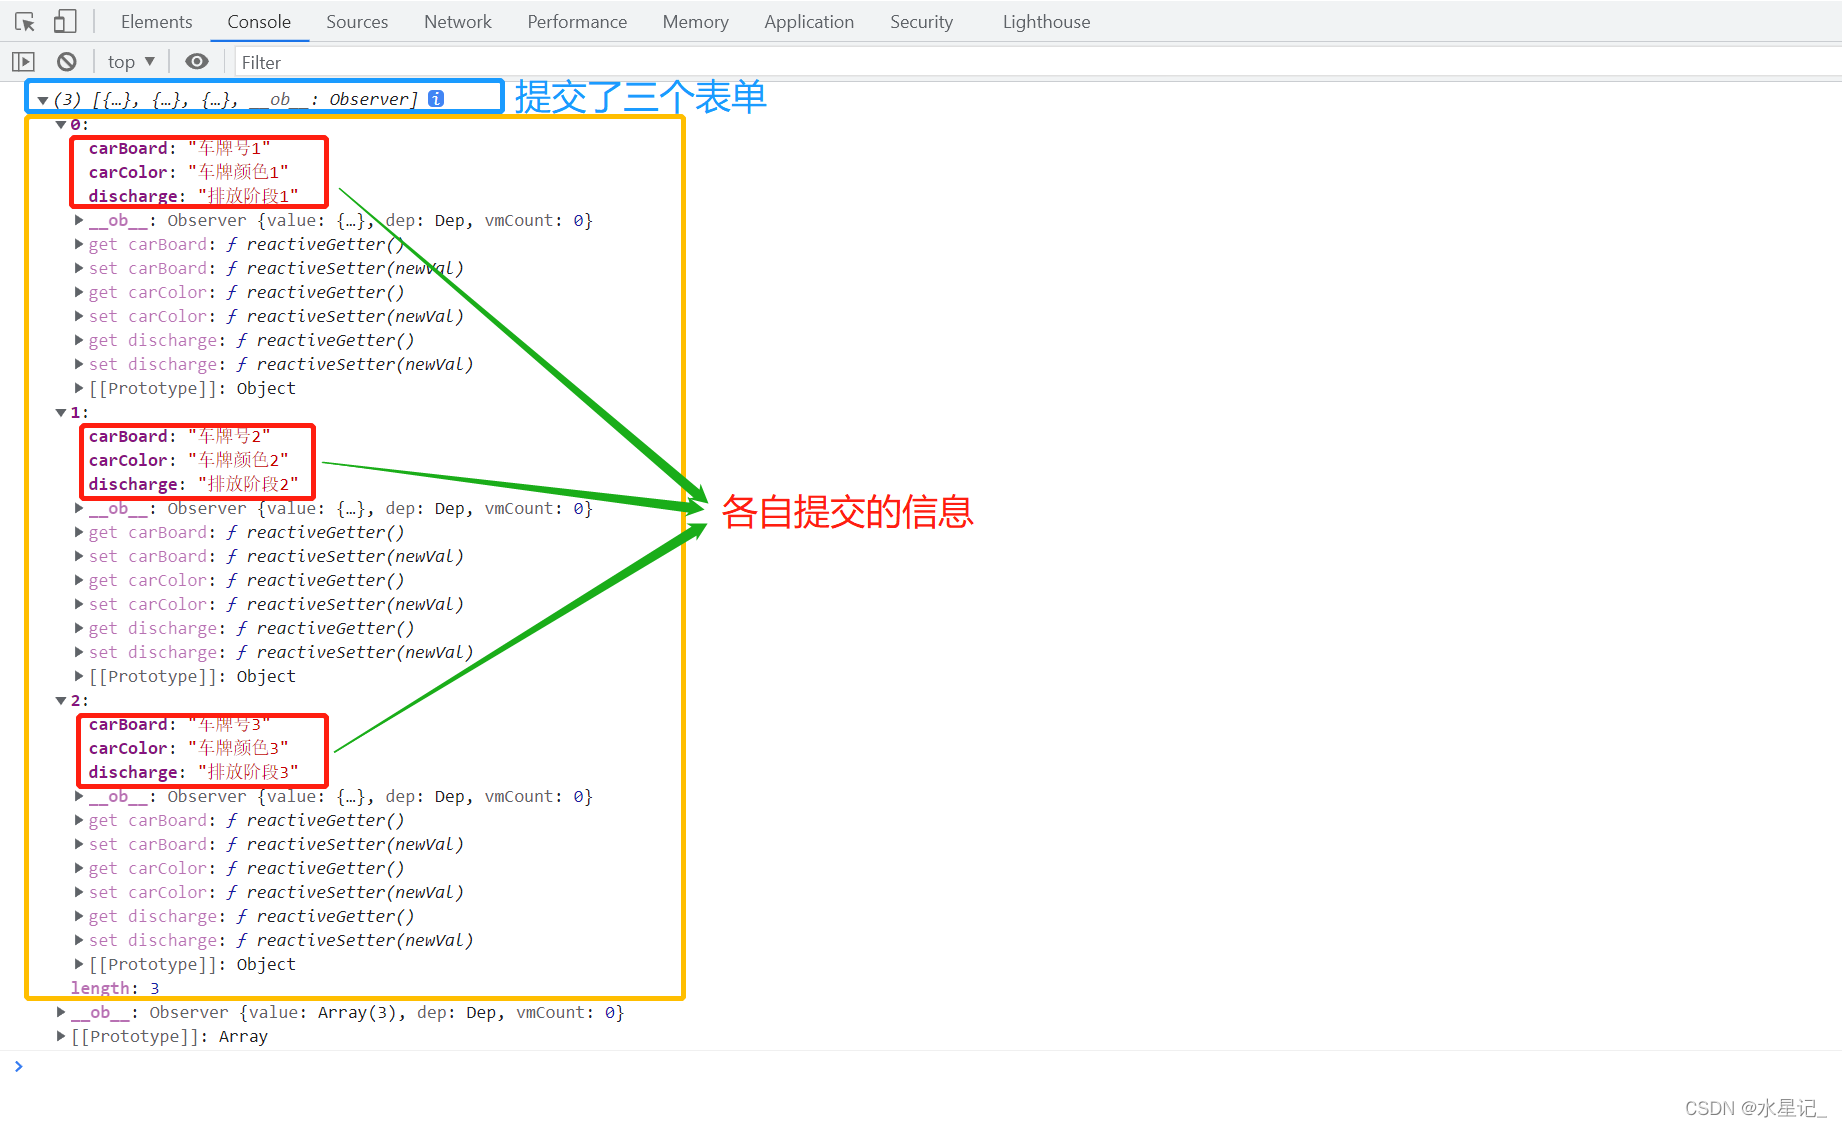Expand [[Prototype]] Object under entry 2

coord(79,964)
